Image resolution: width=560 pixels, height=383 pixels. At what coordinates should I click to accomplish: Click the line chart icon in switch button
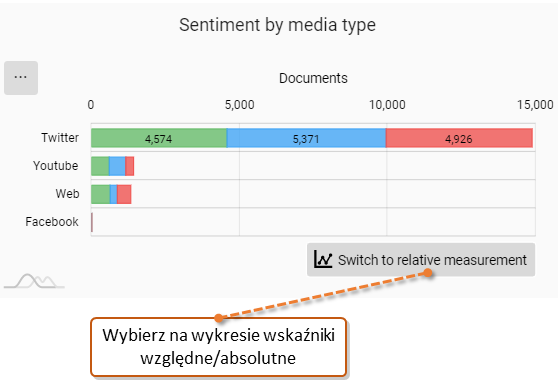323,259
